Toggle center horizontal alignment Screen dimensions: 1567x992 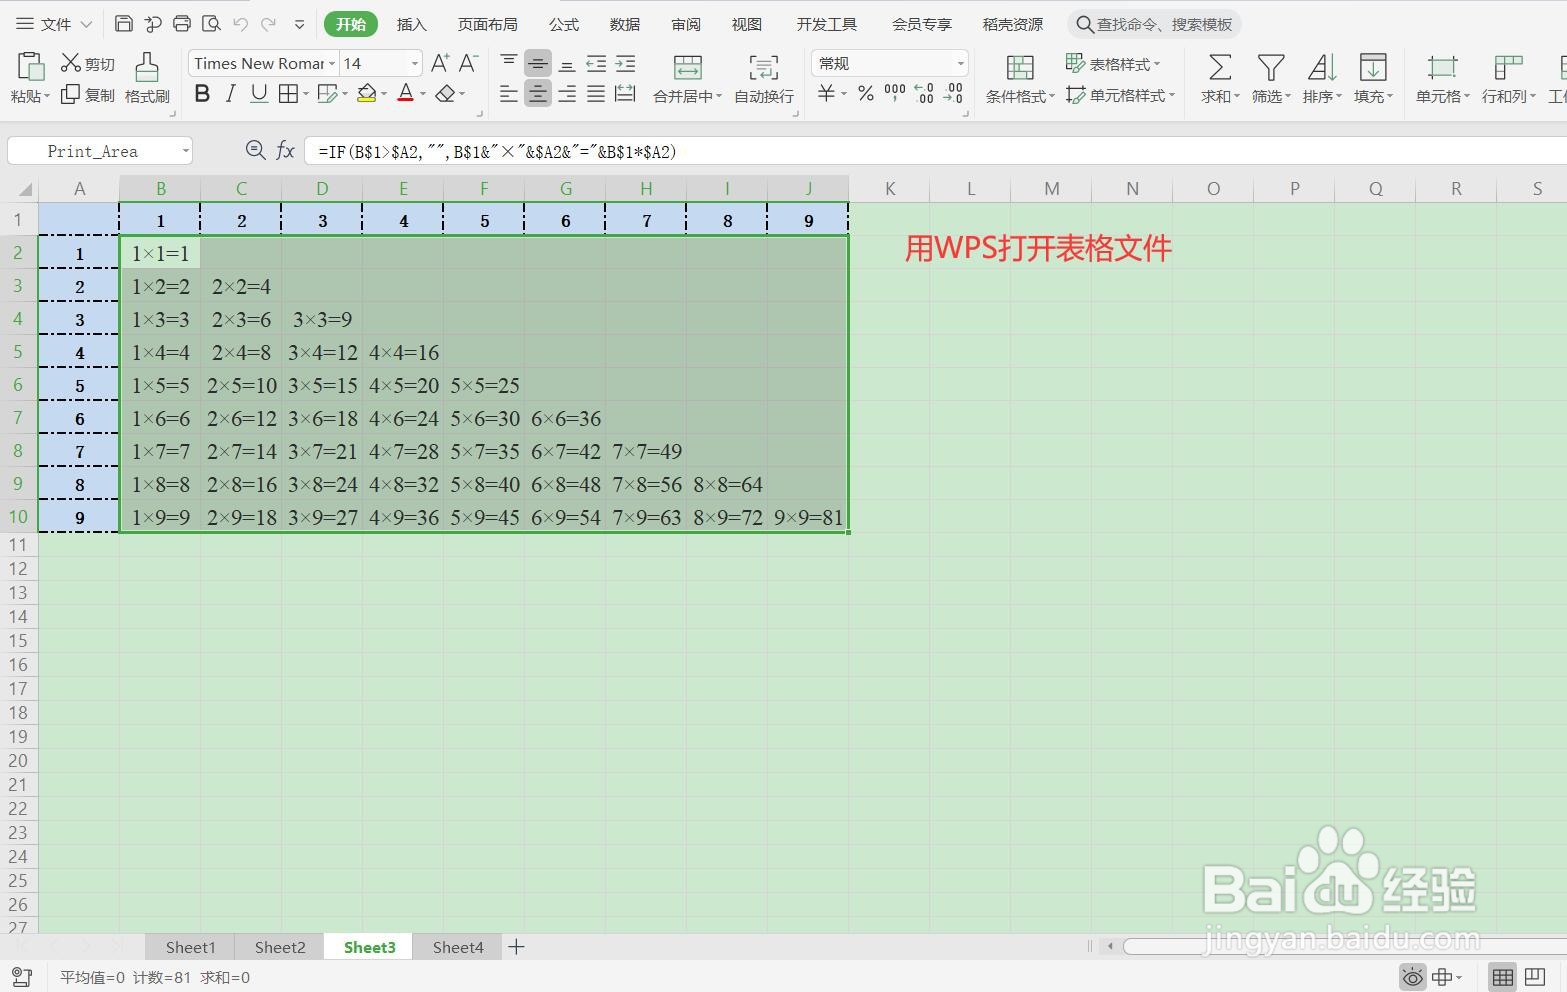point(538,94)
